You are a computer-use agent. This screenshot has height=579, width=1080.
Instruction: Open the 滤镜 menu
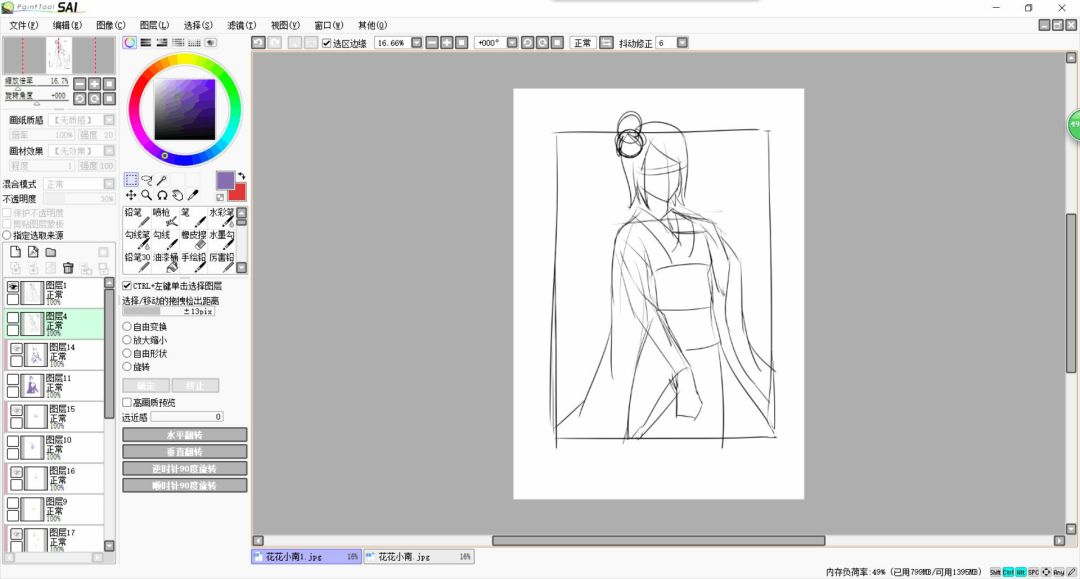pos(241,25)
